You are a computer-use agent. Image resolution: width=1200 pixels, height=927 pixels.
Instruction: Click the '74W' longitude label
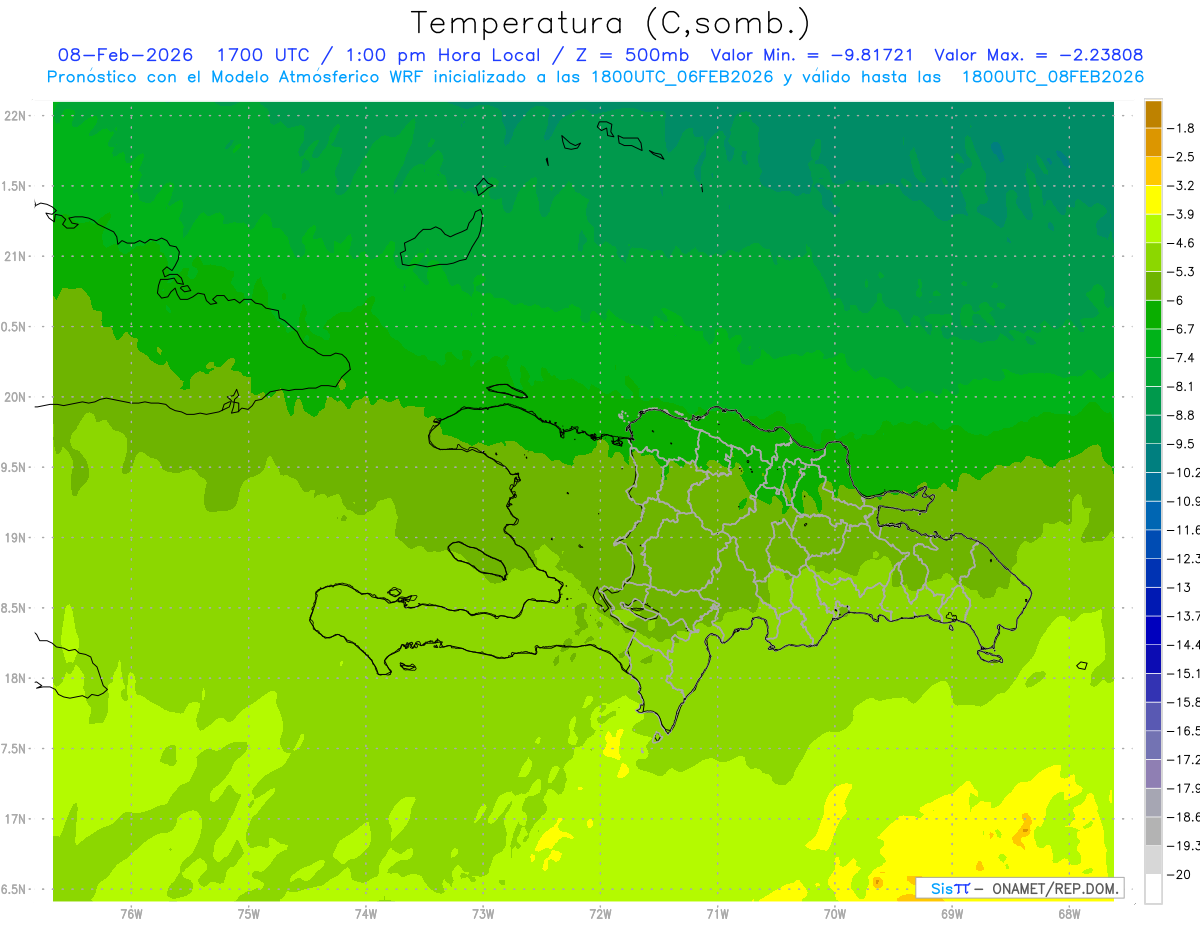click(x=366, y=914)
